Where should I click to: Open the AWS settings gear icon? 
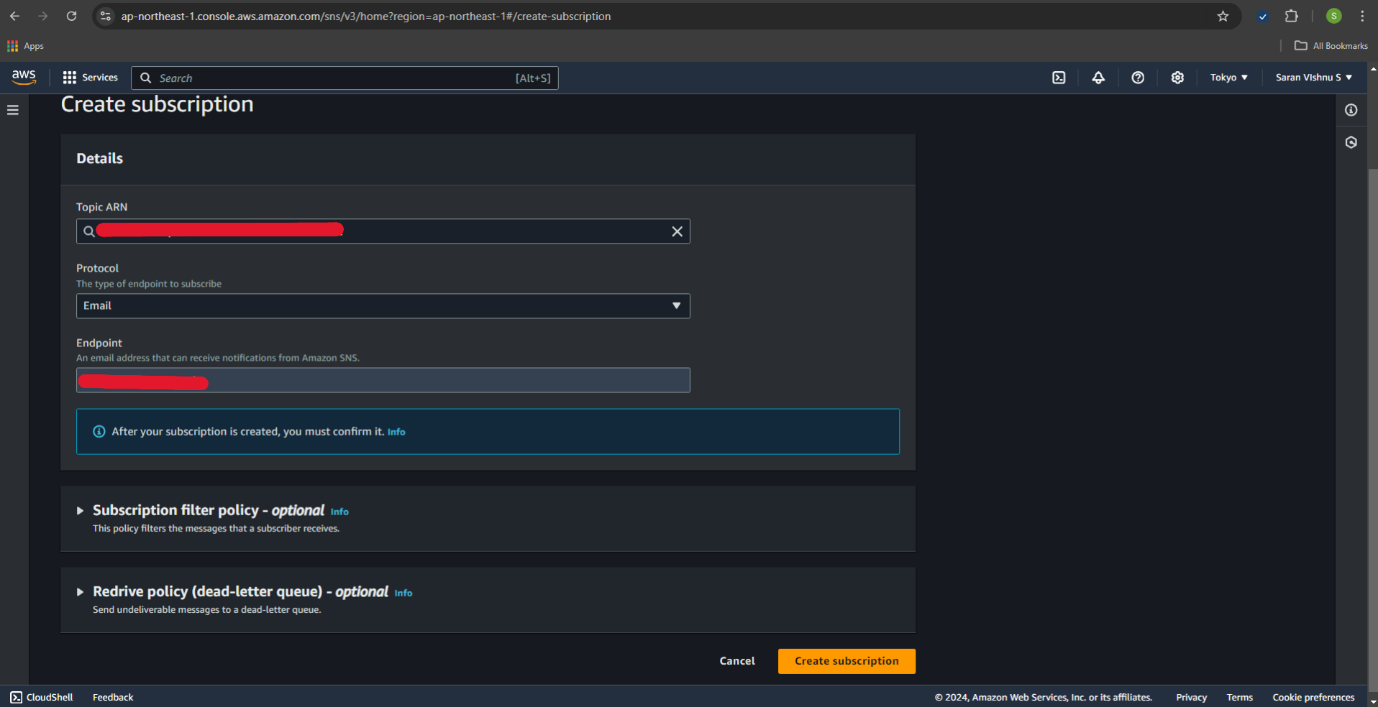(x=1177, y=78)
